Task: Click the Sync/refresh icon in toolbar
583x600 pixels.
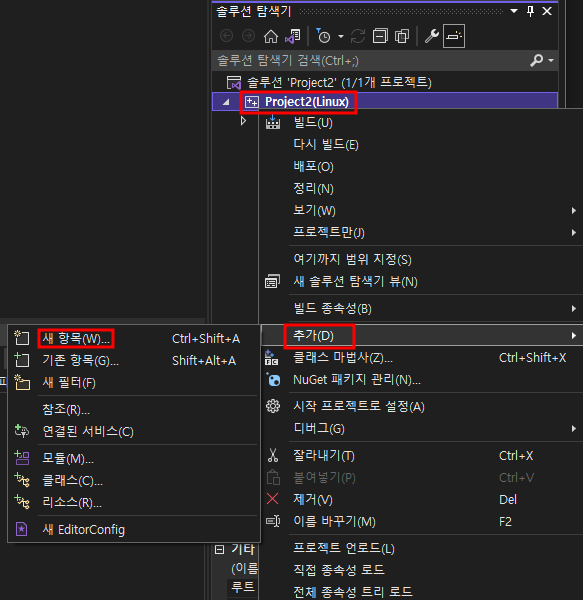Action: [358, 36]
